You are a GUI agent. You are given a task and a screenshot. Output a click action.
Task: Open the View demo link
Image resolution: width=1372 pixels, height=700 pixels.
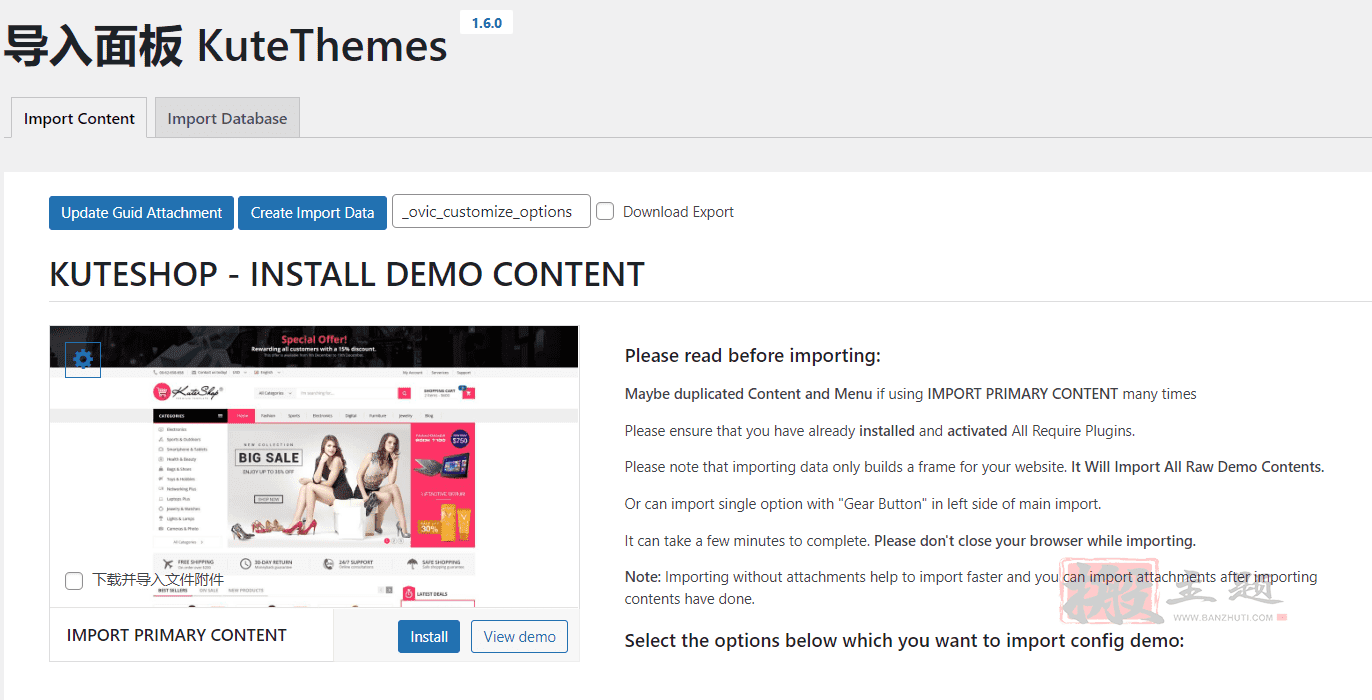pos(519,636)
